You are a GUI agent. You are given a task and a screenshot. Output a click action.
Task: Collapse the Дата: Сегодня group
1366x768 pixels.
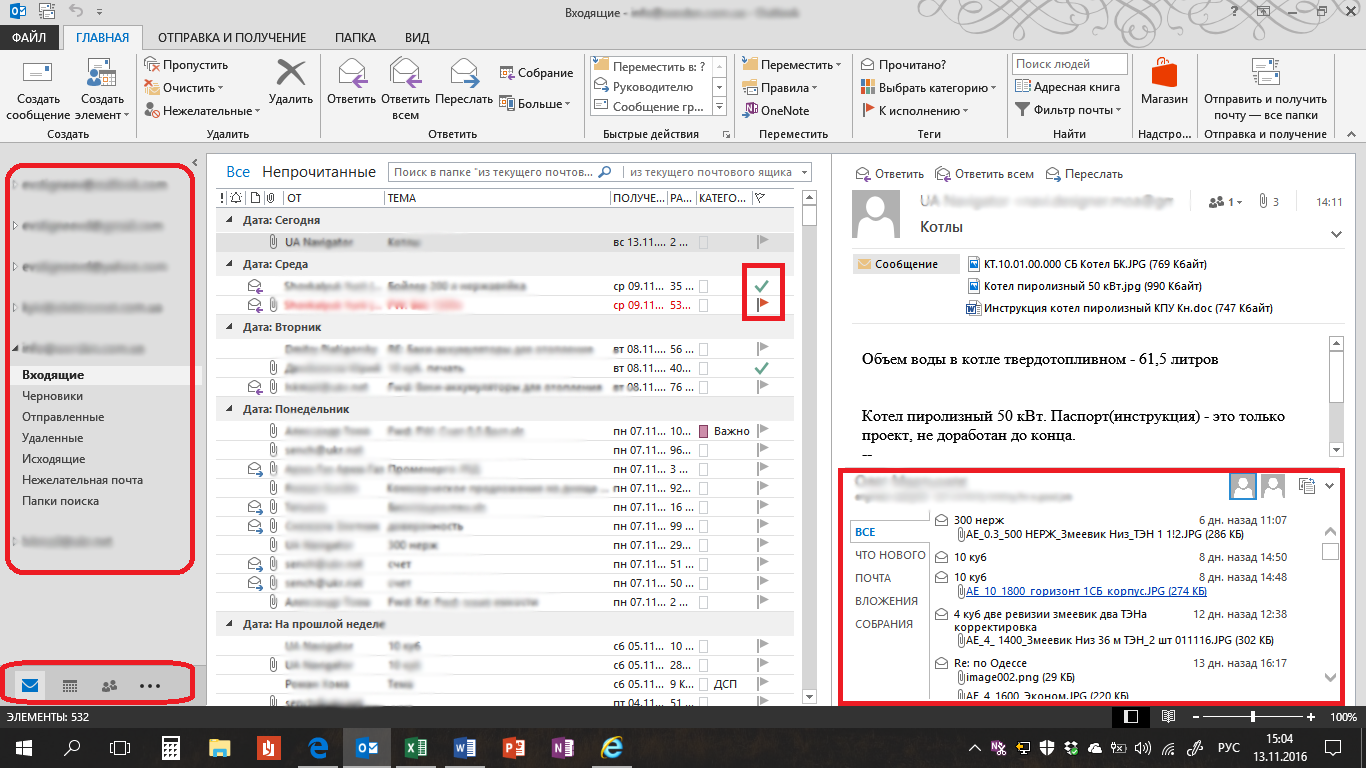230,220
